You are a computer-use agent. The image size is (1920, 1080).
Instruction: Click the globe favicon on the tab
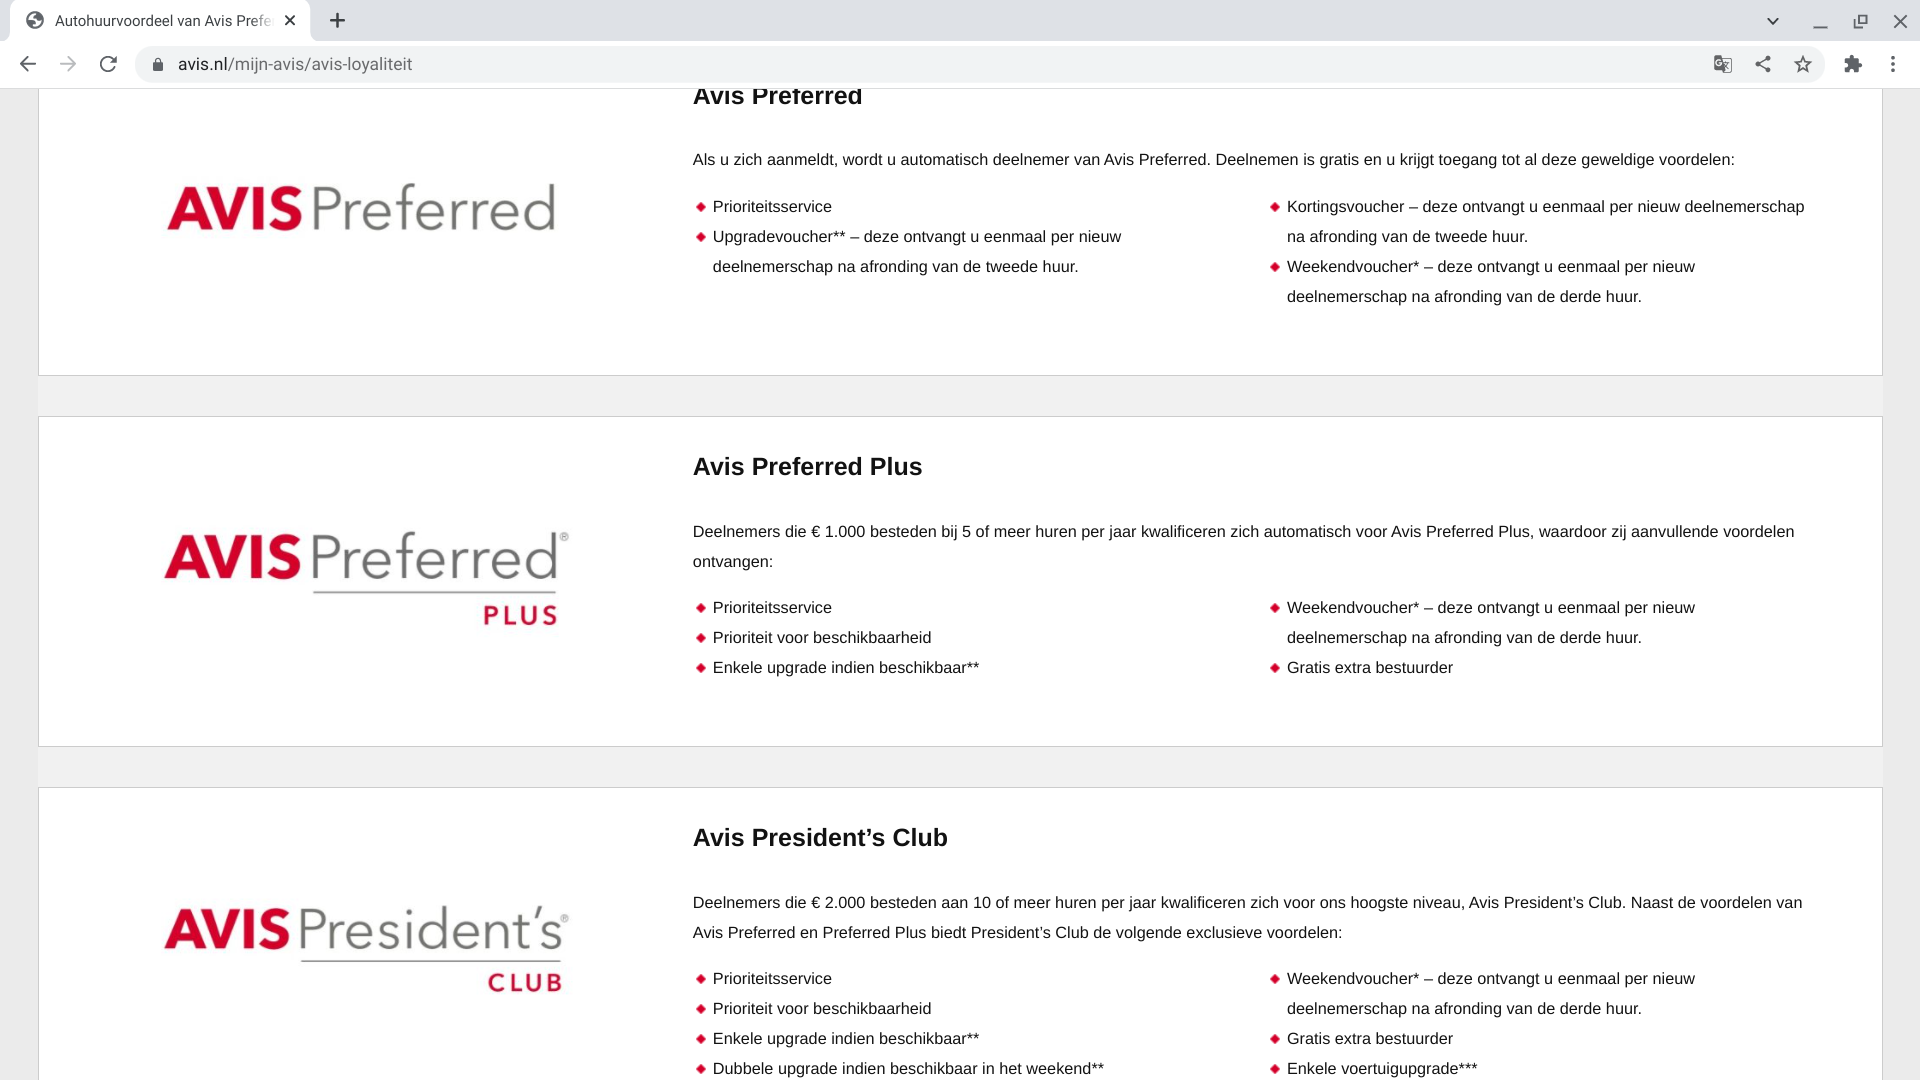[x=35, y=21]
